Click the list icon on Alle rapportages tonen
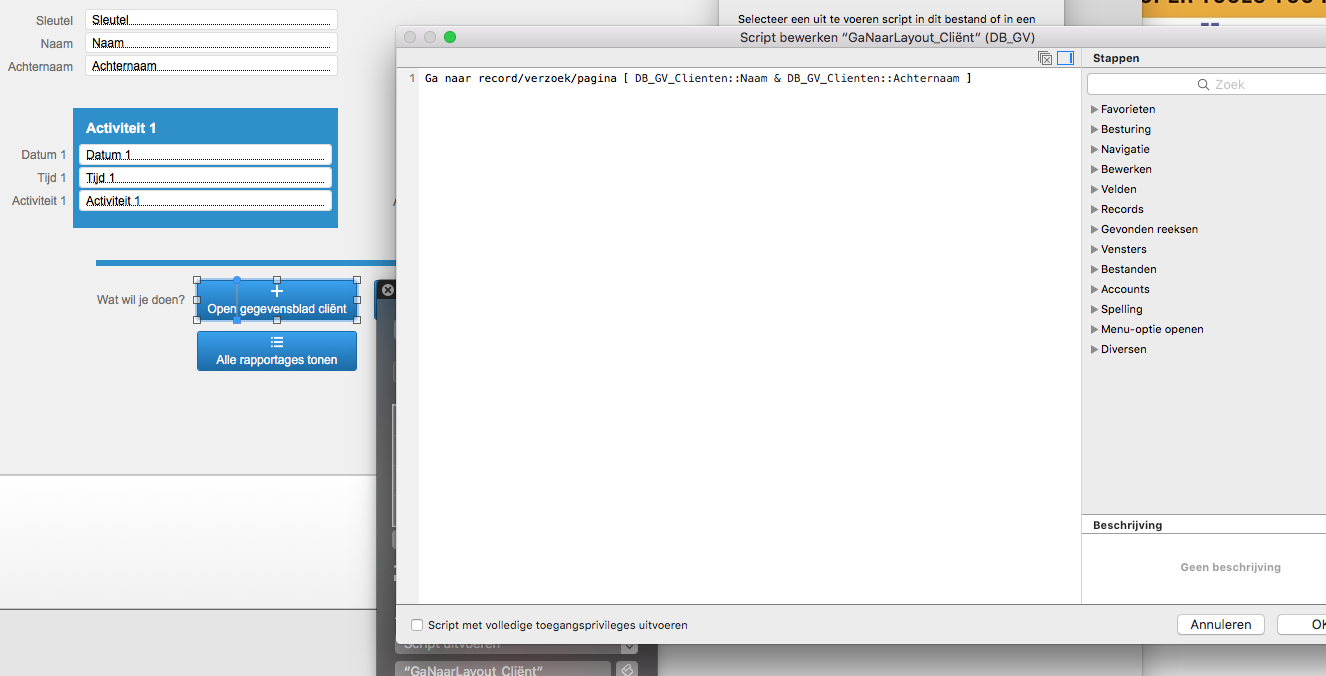Viewport: 1326px width, 676px height. (277, 342)
